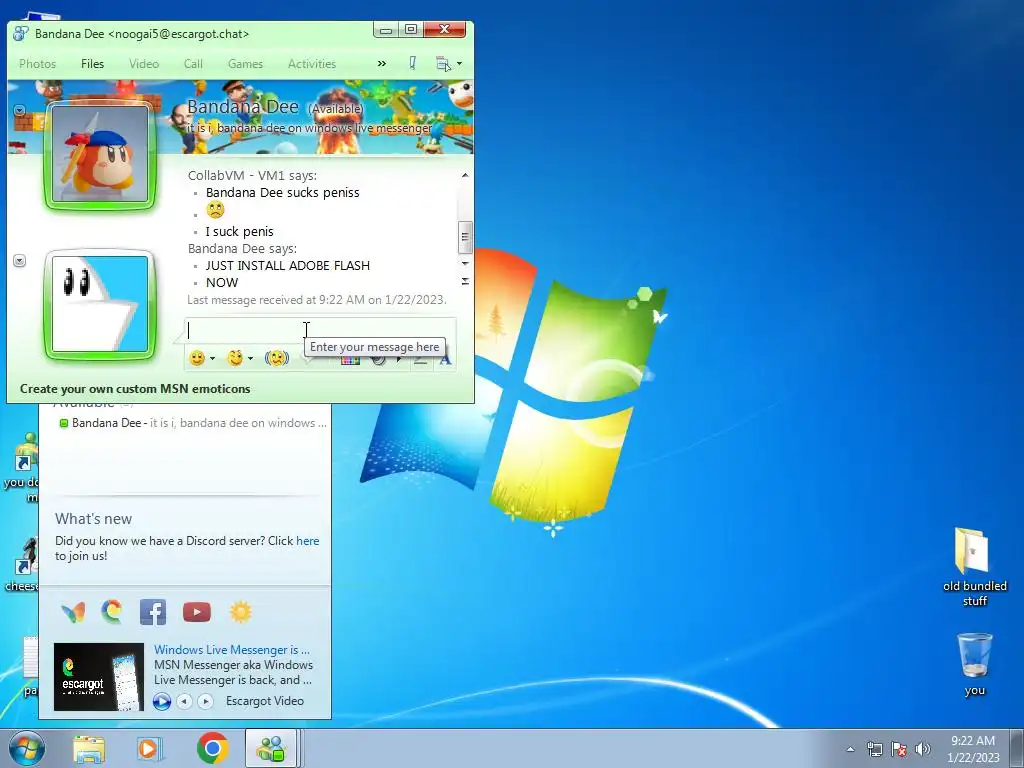This screenshot has height=768, width=1024.
Task: Click 'here' link to join Discord
Action: (x=308, y=541)
